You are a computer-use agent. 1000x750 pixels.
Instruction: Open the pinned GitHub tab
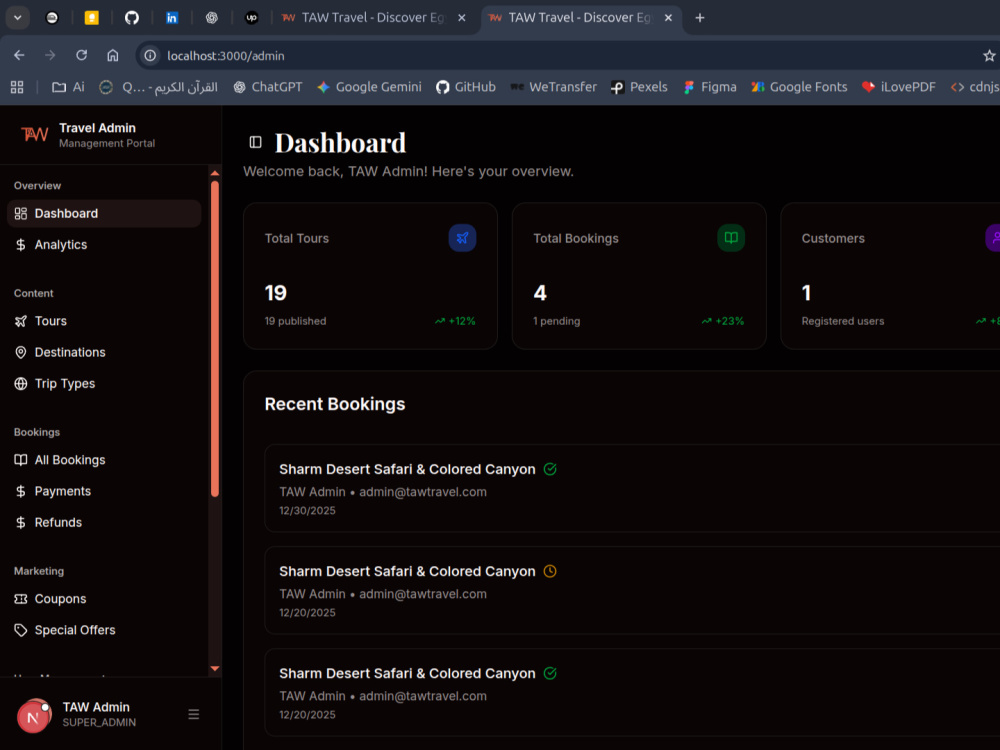pyautogui.click(x=131, y=18)
